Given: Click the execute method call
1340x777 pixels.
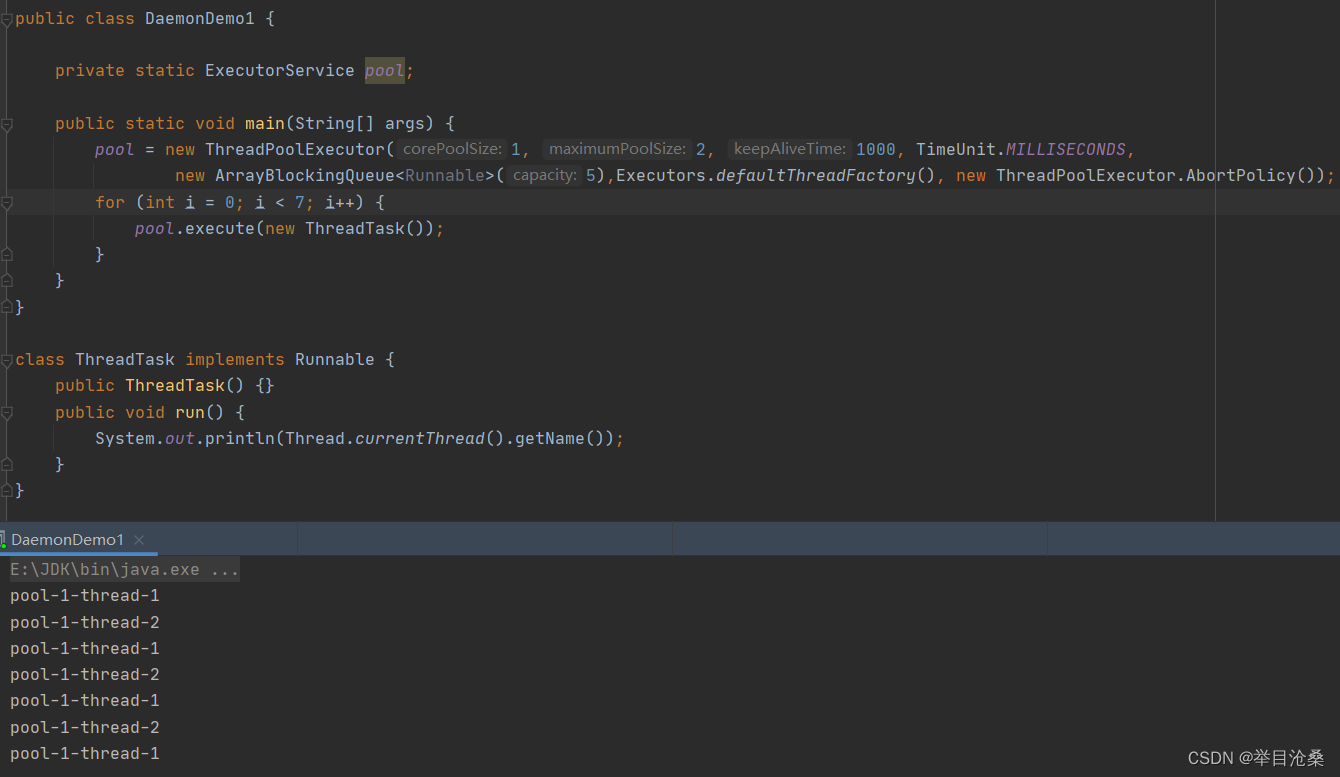Looking at the screenshot, I should [x=220, y=229].
